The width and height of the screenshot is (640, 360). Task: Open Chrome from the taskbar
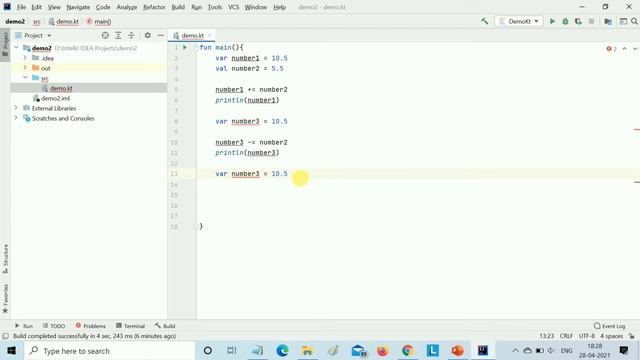tap(407, 351)
